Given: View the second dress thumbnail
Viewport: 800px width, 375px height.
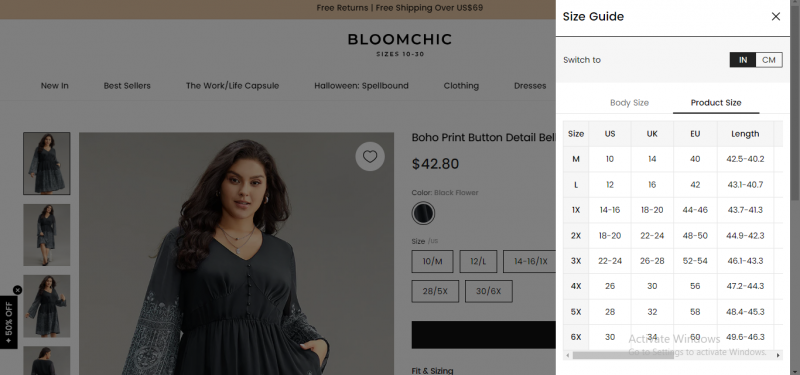Looking at the screenshot, I should (x=46, y=235).
